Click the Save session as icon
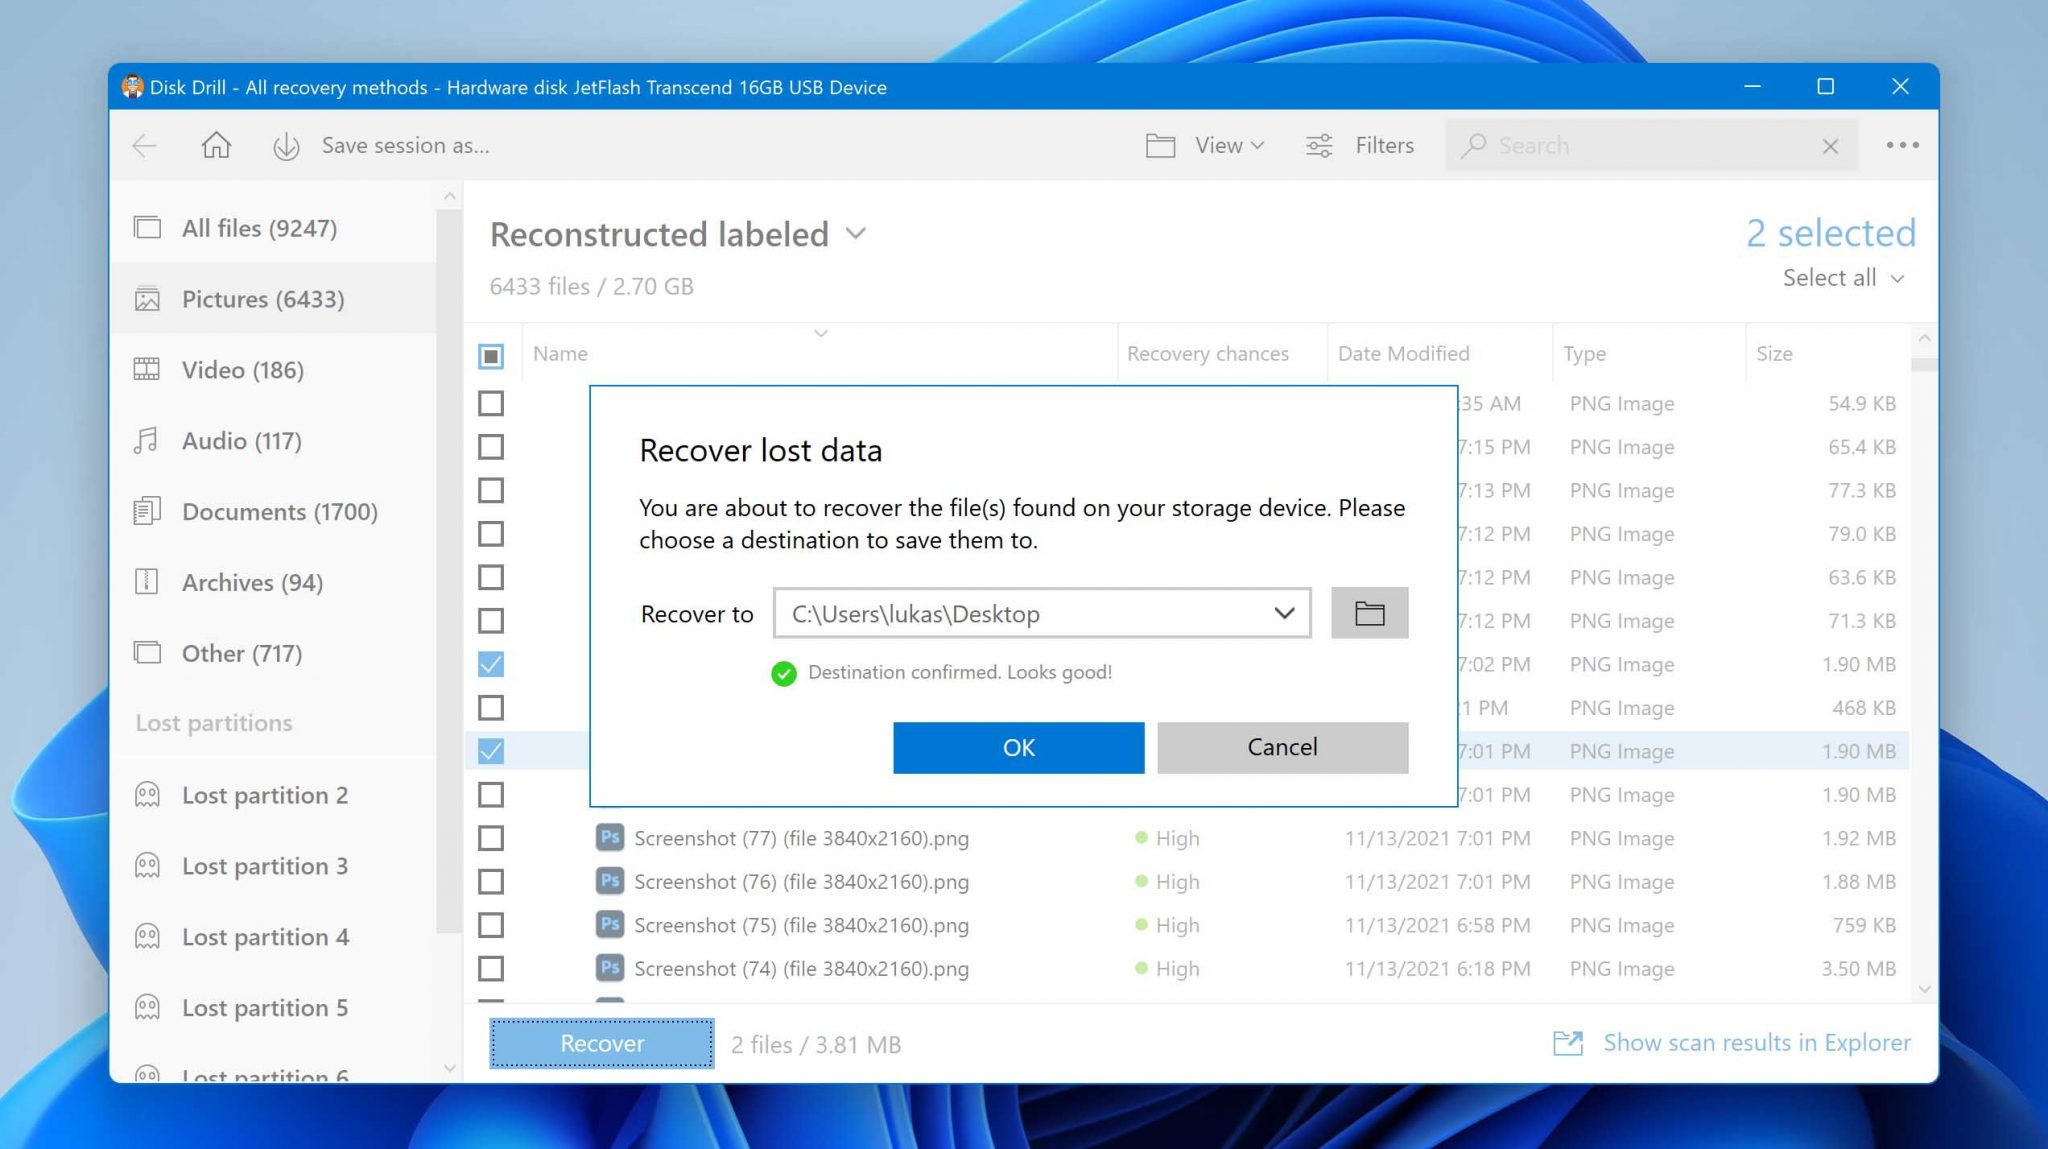The height and width of the screenshot is (1149, 2048). [286, 145]
